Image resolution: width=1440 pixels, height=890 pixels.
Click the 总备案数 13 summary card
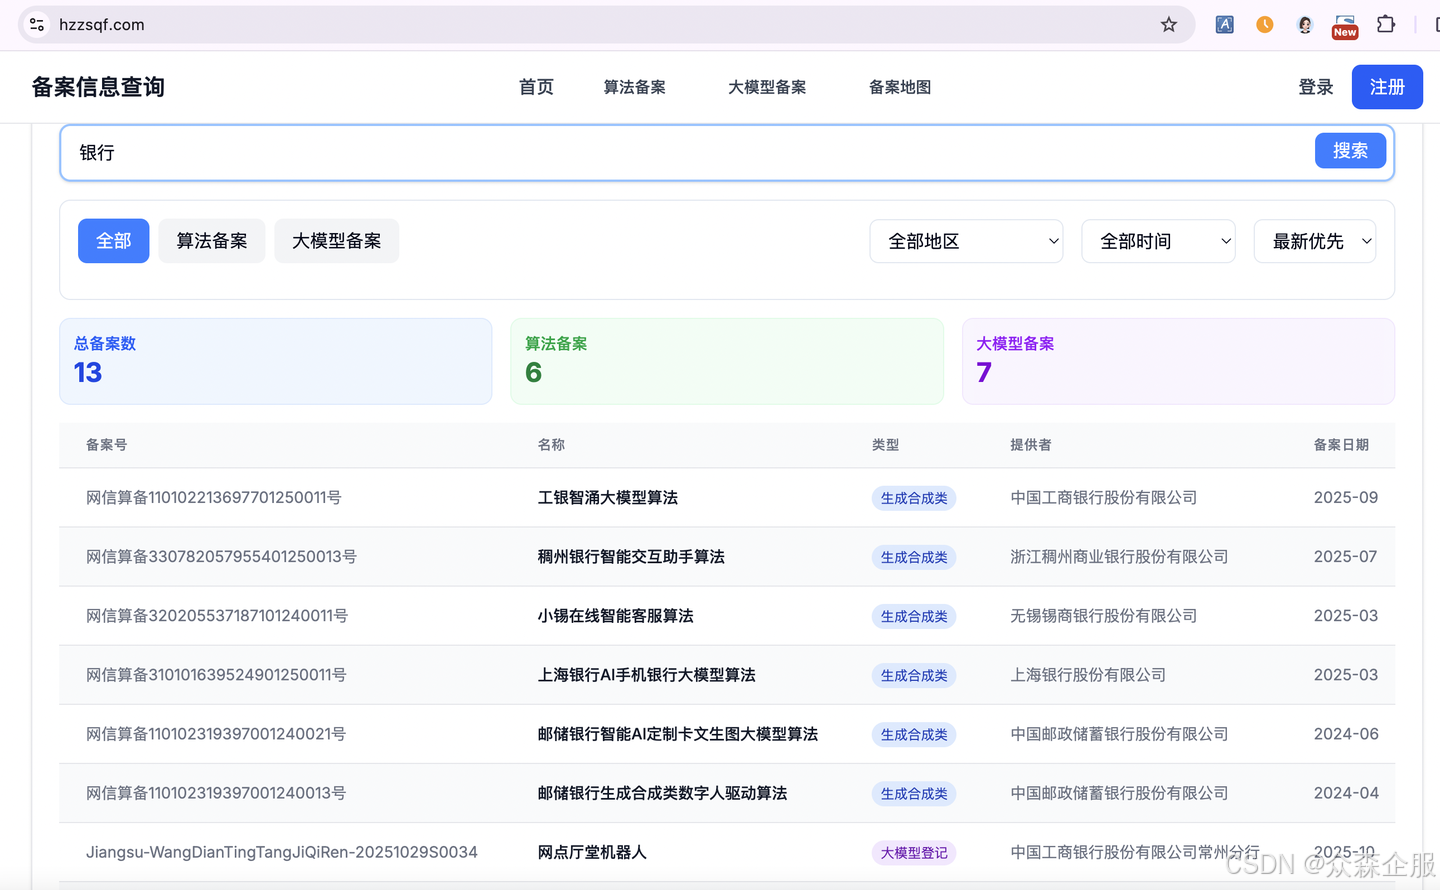(x=276, y=361)
